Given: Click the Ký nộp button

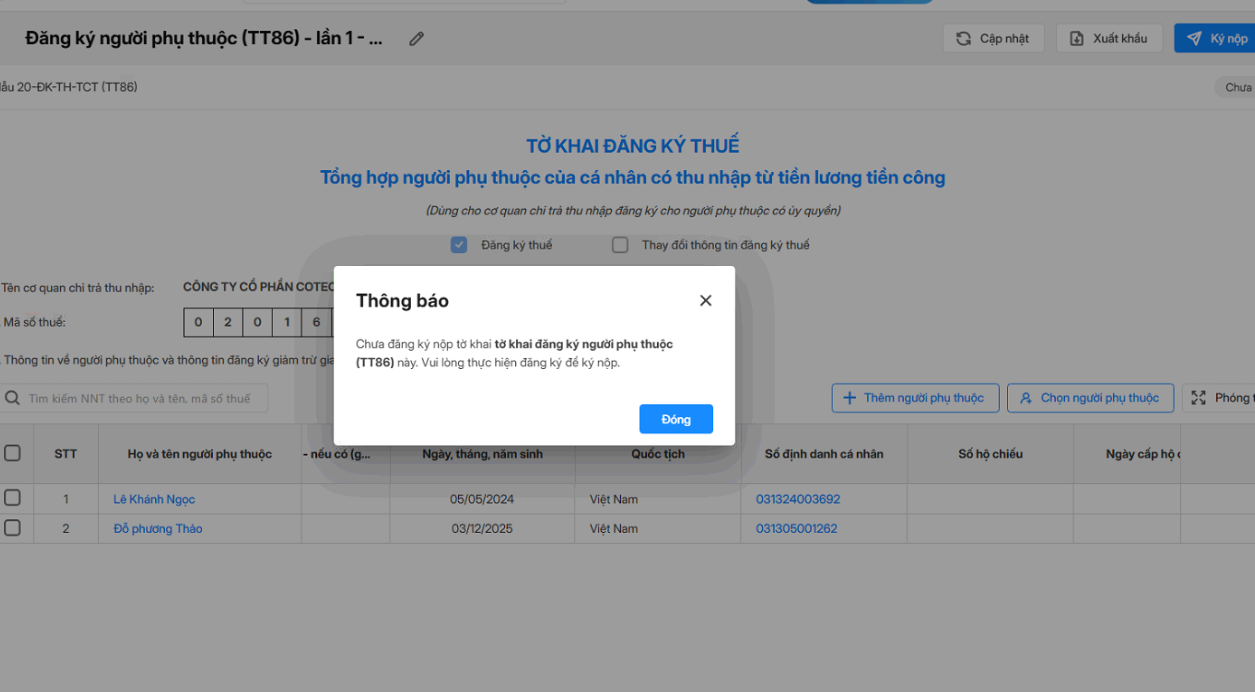Looking at the screenshot, I should point(1216,39).
